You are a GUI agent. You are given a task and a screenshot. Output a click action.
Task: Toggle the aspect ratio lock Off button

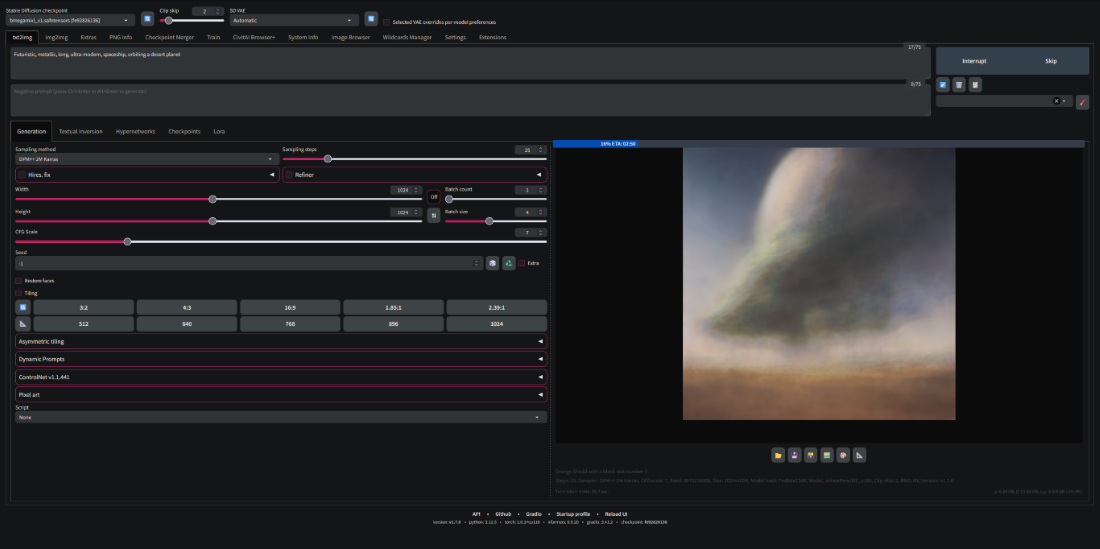click(434, 197)
